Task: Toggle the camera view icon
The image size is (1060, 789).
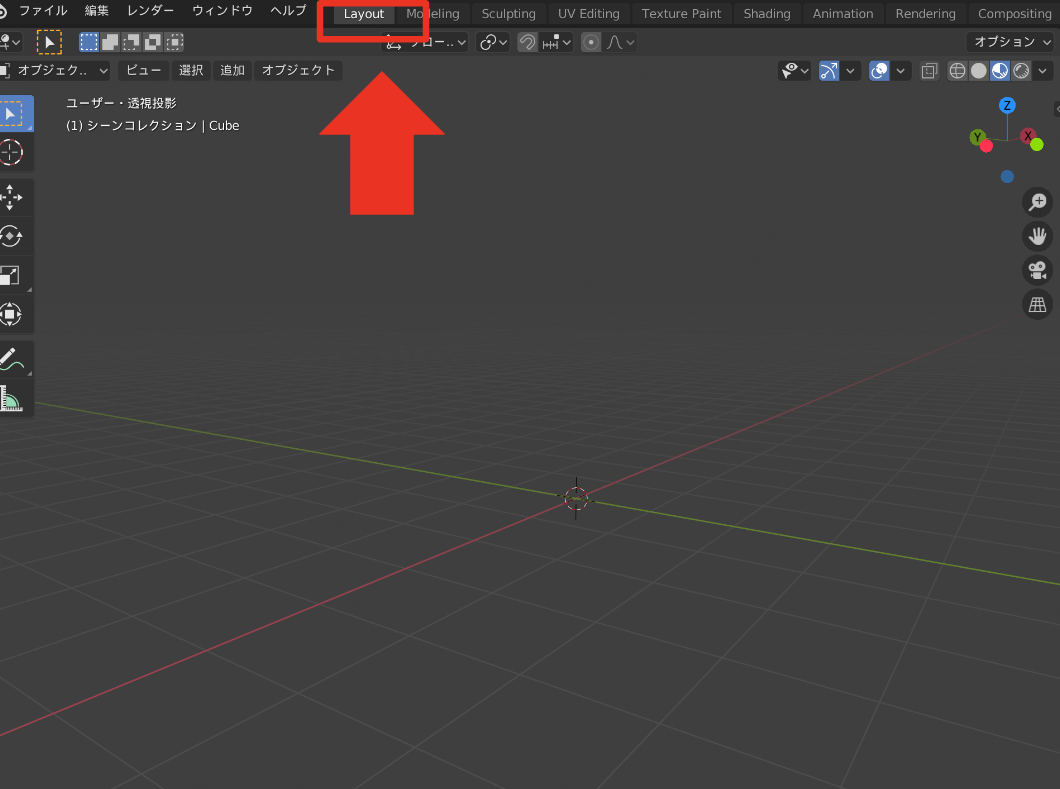Action: [1037, 270]
